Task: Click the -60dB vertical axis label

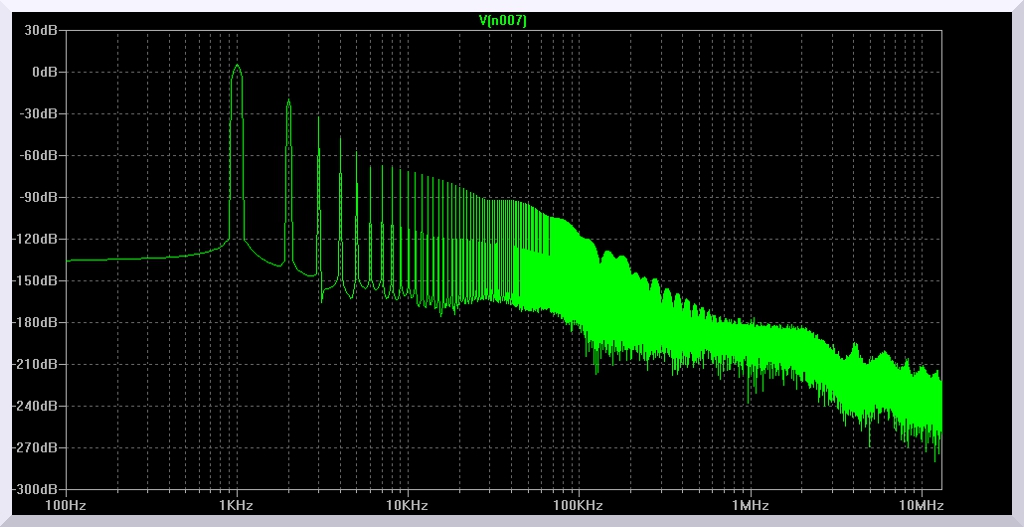Action: (x=39, y=156)
